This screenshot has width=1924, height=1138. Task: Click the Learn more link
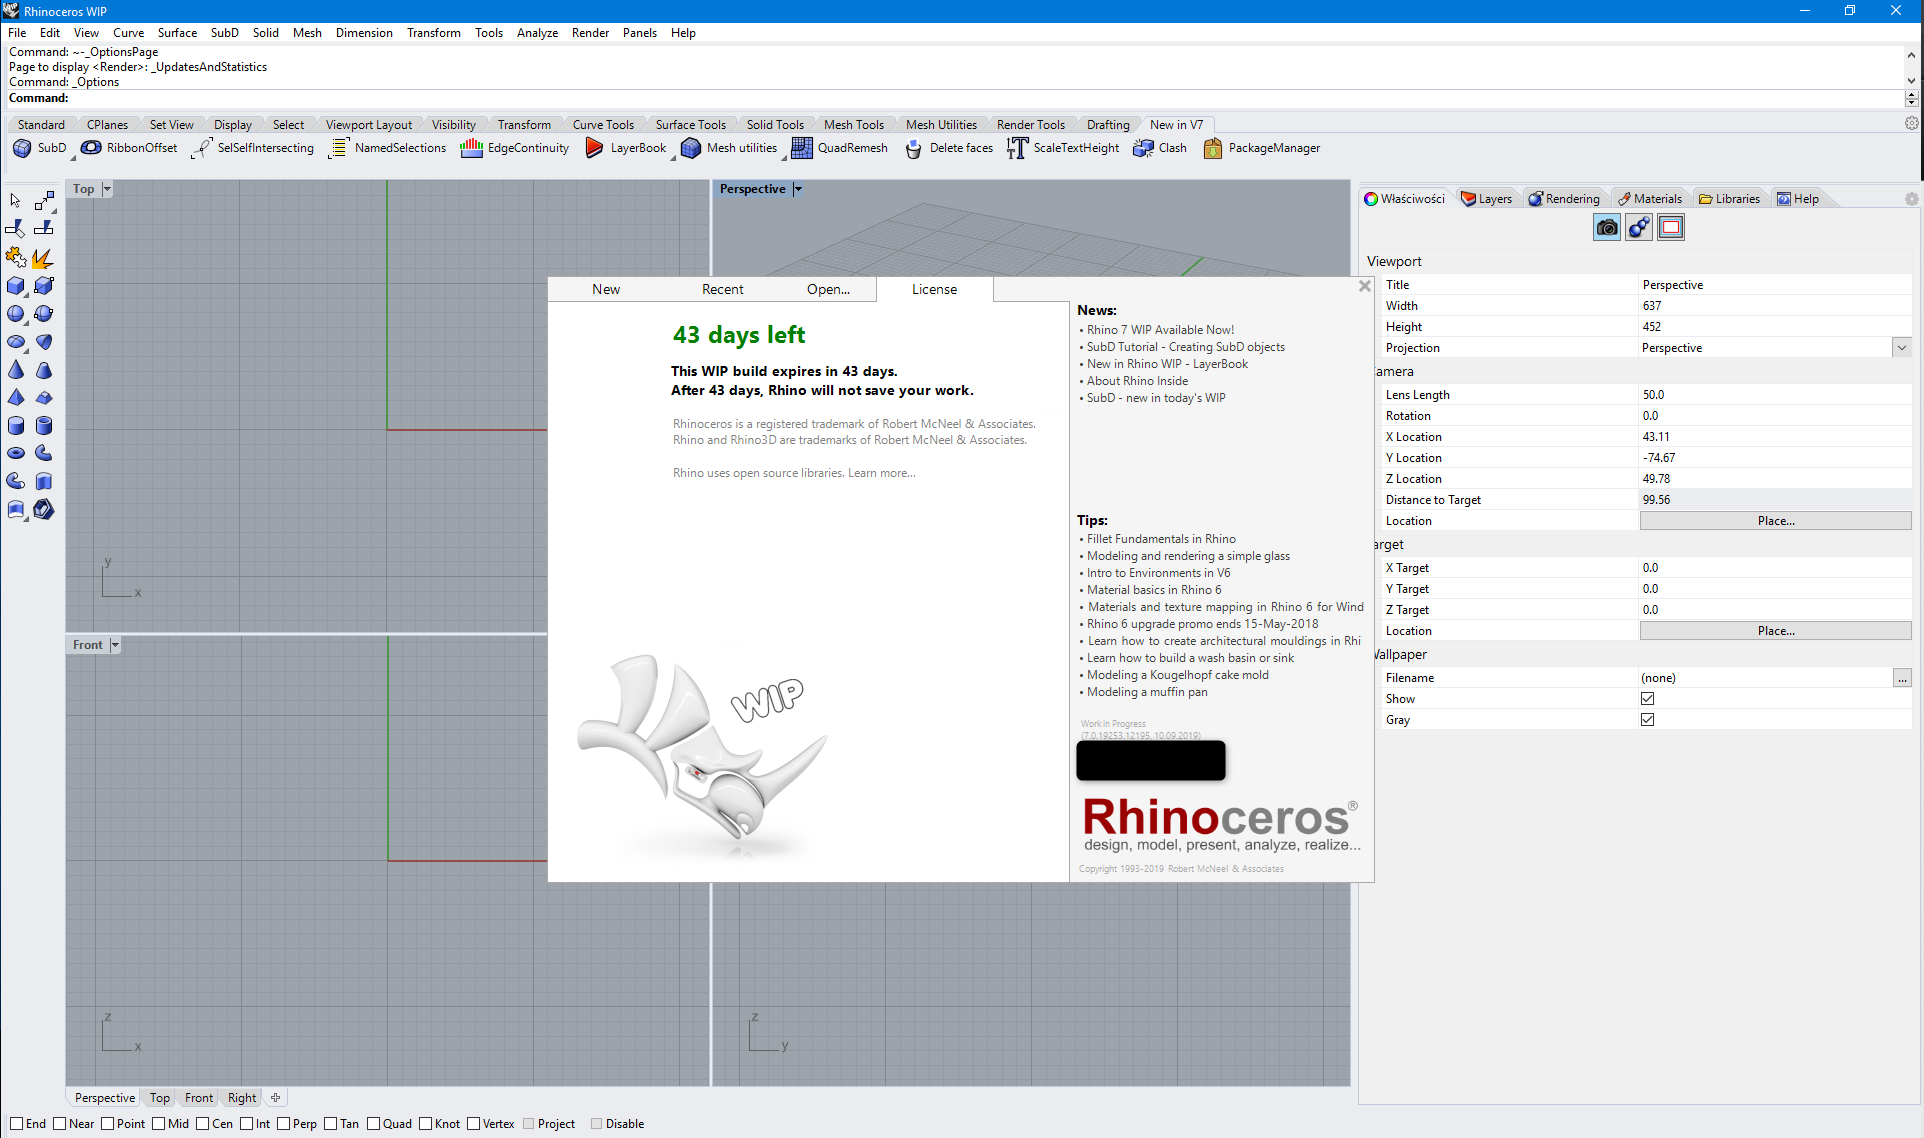point(880,472)
